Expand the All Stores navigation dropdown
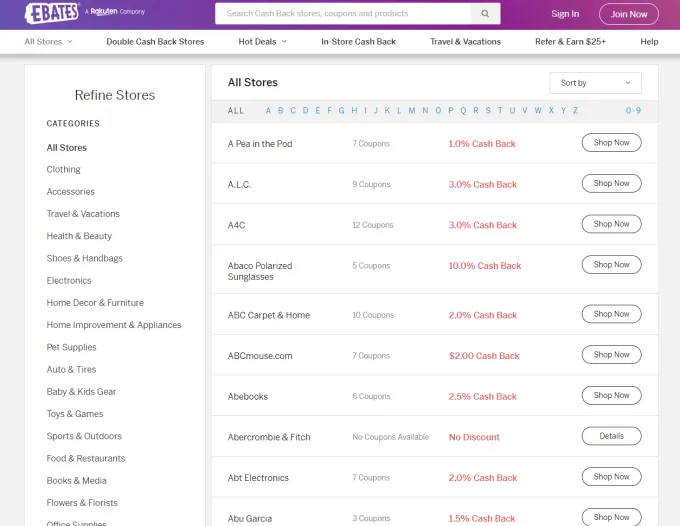The height and width of the screenshot is (526, 680). click(x=49, y=42)
